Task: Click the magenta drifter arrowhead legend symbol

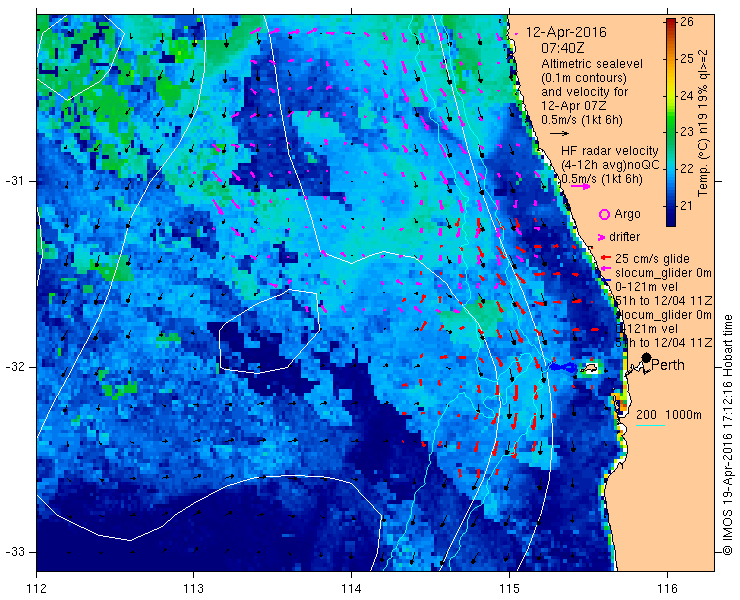Action: click(x=601, y=237)
